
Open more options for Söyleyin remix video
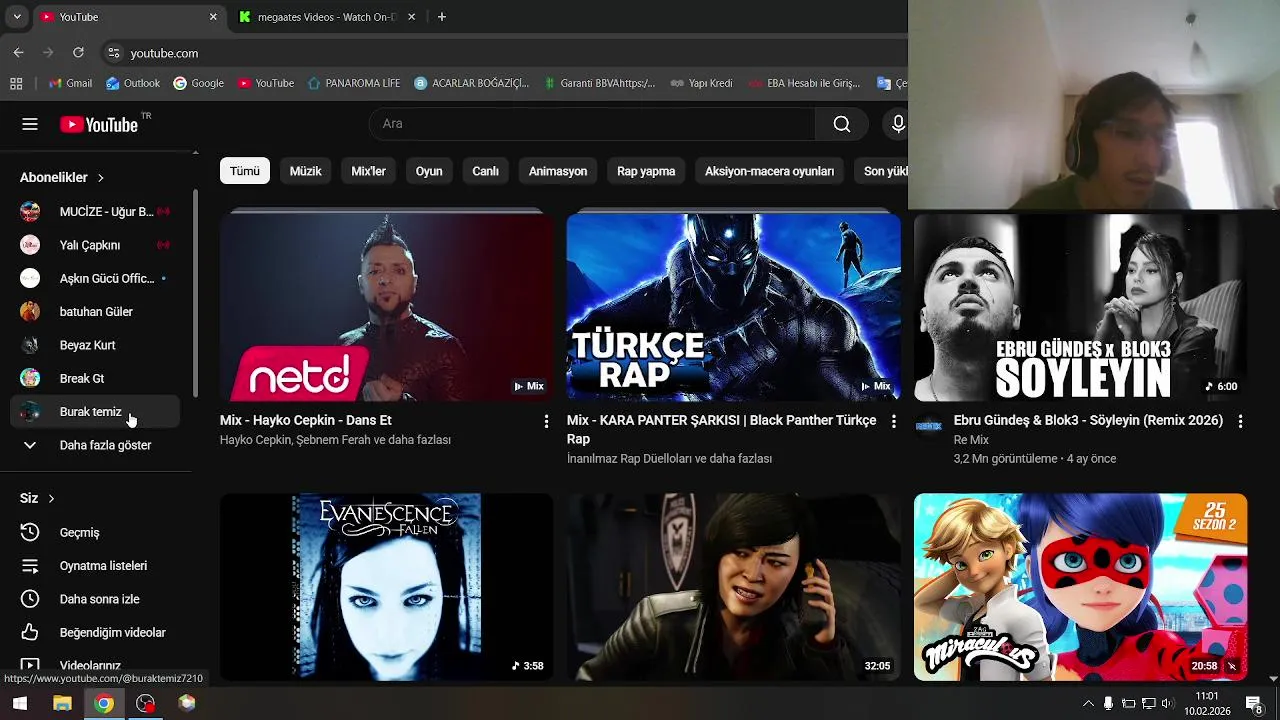click(x=1240, y=422)
